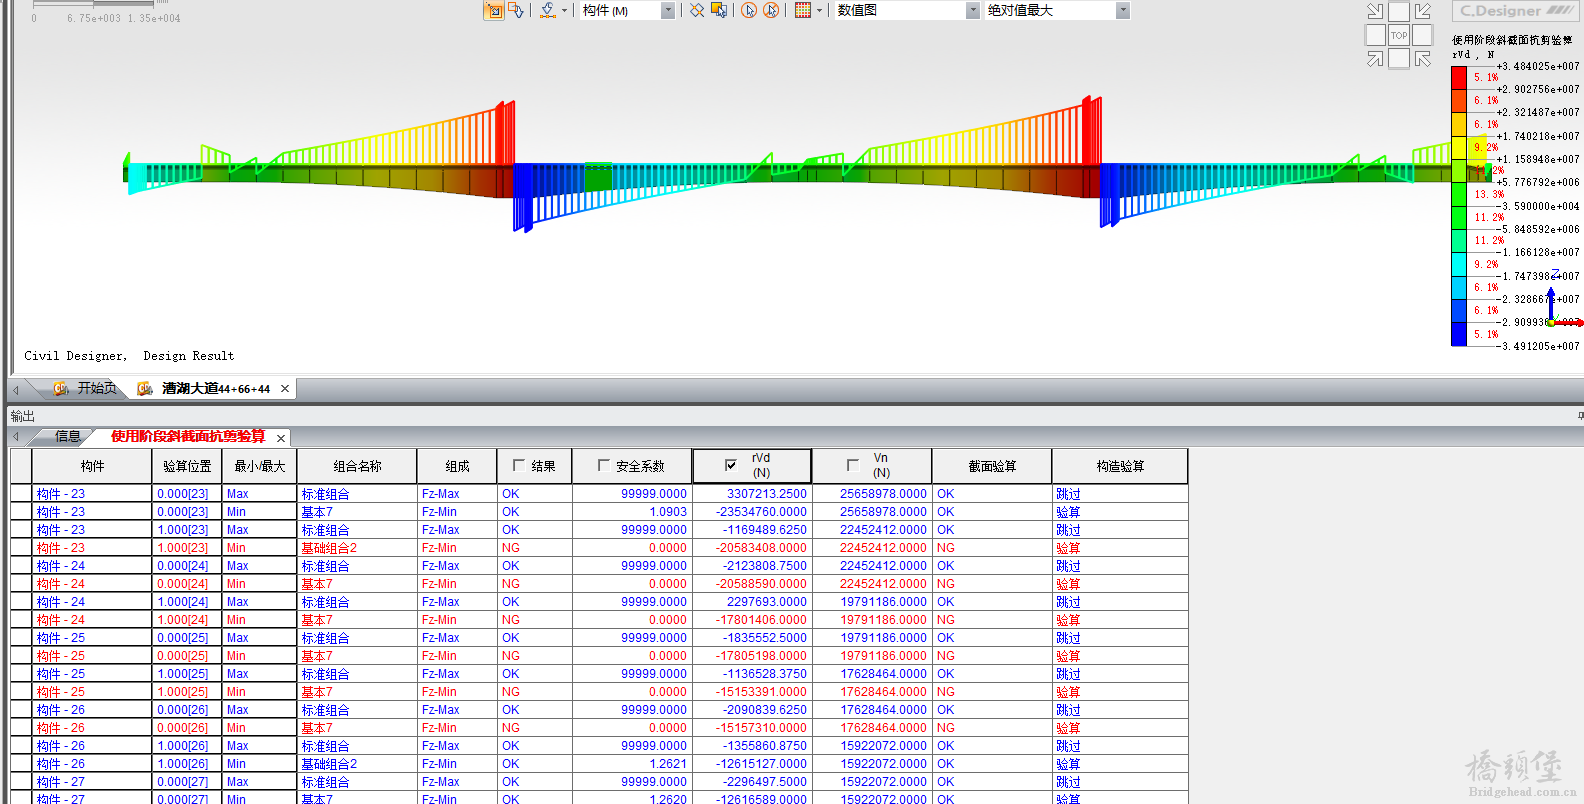Click the colored grid contour icon
1584x804 pixels.
point(803,10)
